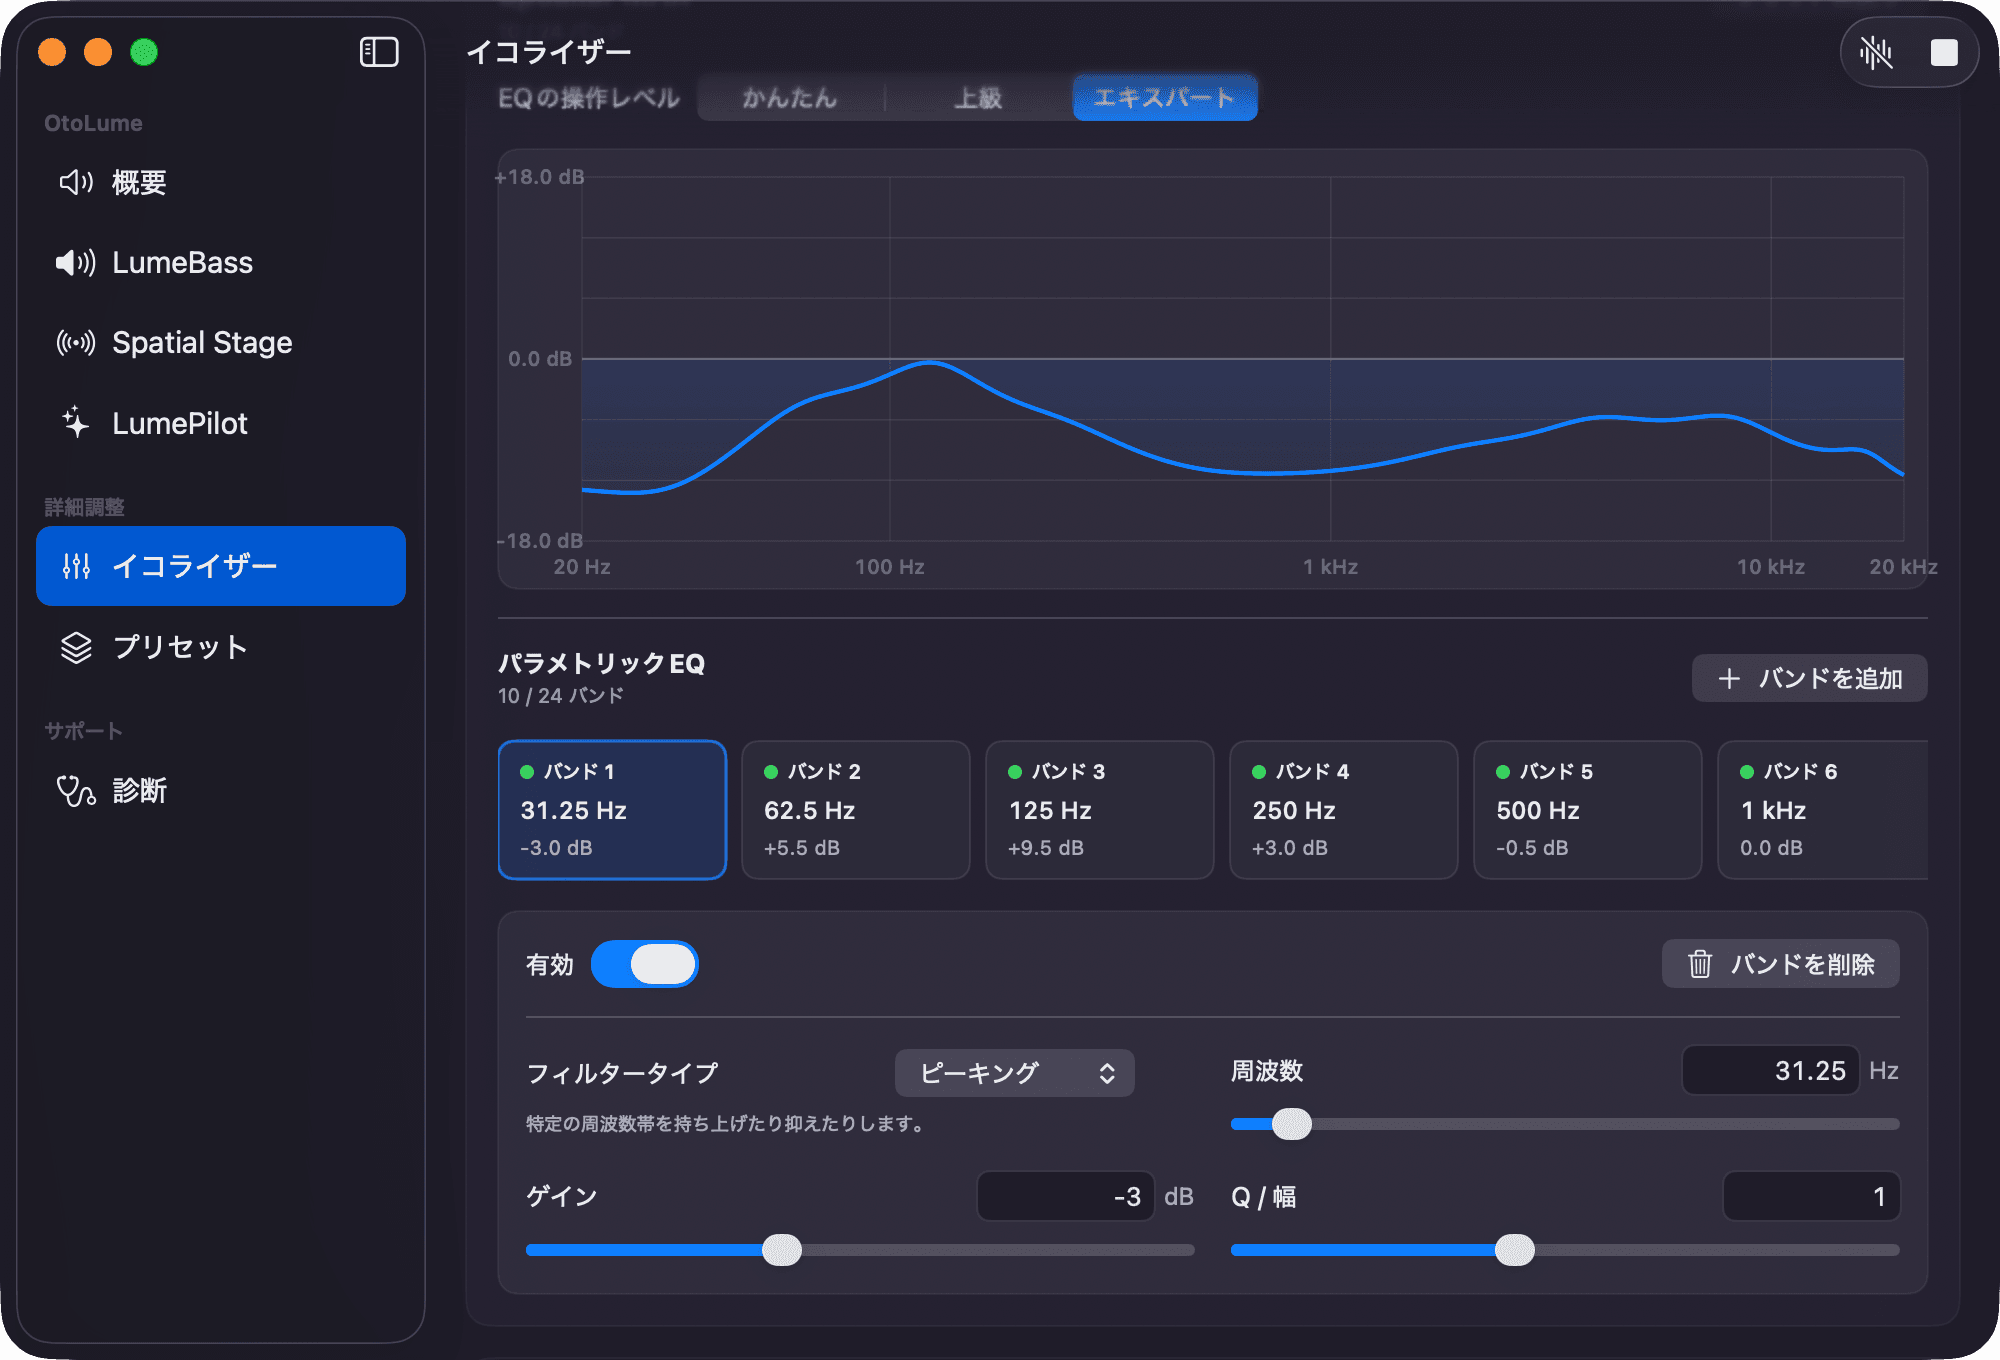Select イコライザー in the sidebar
This screenshot has width=2000, height=1360.
[221, 566]
